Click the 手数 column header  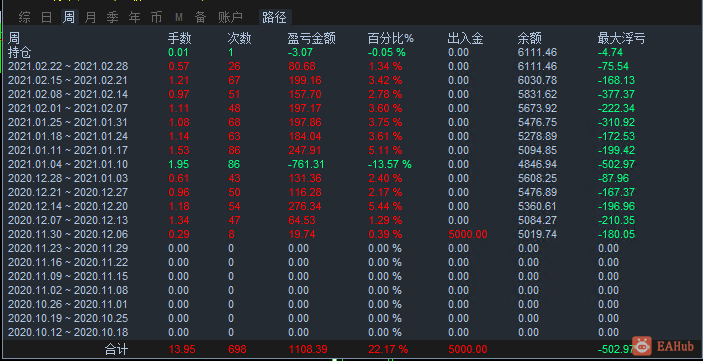point(180,39)
